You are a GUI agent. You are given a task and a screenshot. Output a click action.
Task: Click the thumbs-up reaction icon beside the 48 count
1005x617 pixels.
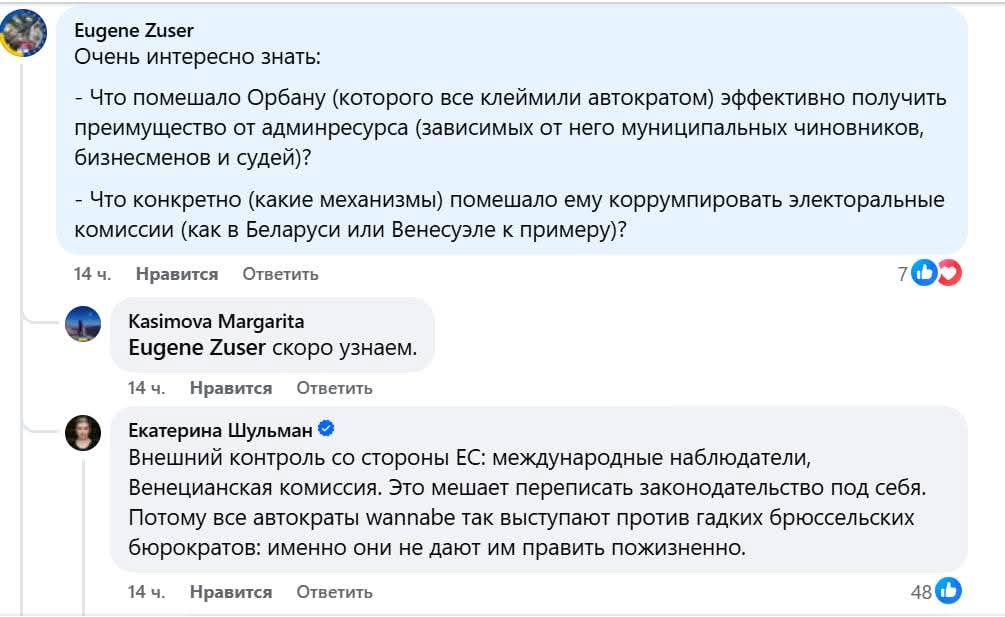click(x=948, y=591)
